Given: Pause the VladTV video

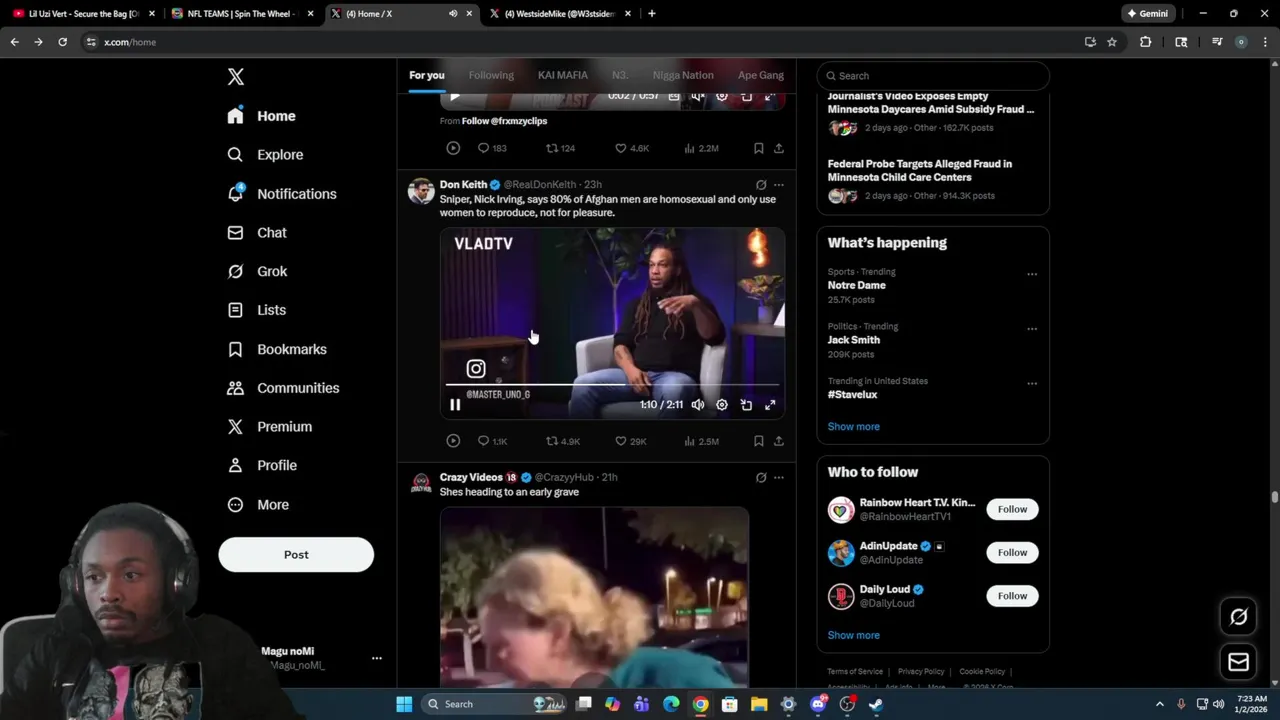Looking at the screenshot, I should (x=455, y=405).
